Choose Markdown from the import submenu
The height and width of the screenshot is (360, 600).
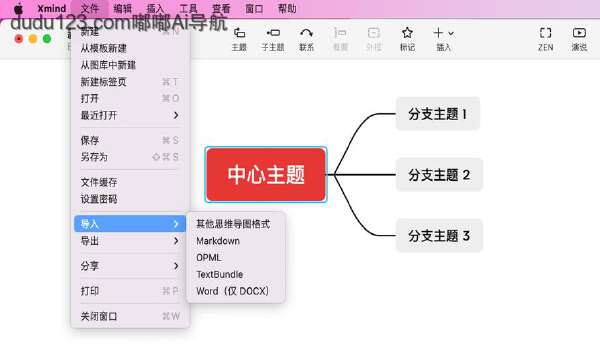(218, 241)
